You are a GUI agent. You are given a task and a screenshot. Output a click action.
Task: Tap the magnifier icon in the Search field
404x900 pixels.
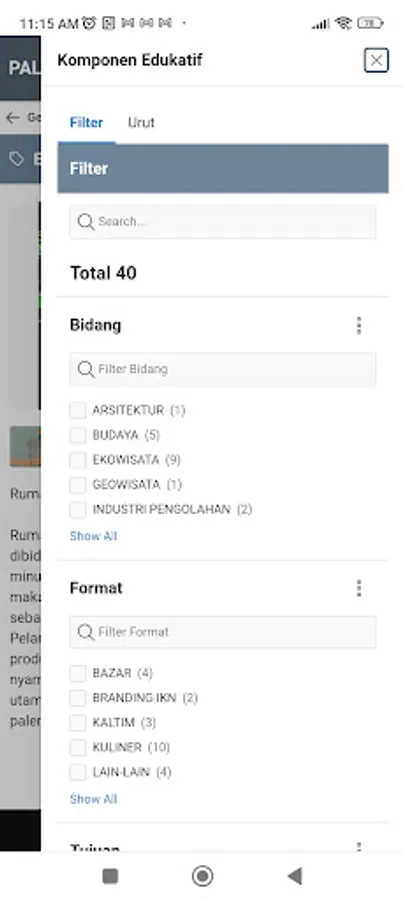point(86,222)
